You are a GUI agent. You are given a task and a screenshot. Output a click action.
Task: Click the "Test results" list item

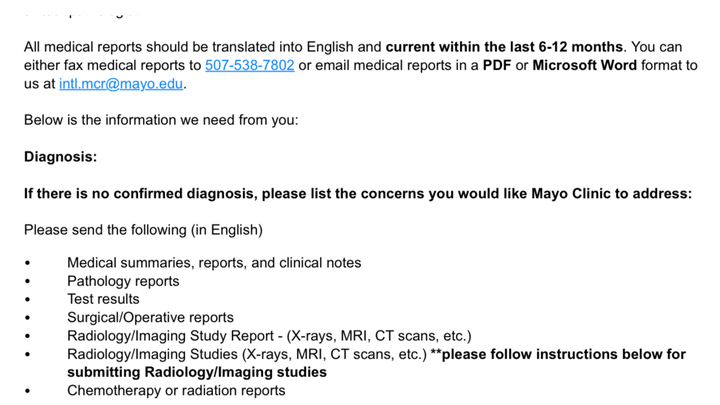(x=103, y=299)
